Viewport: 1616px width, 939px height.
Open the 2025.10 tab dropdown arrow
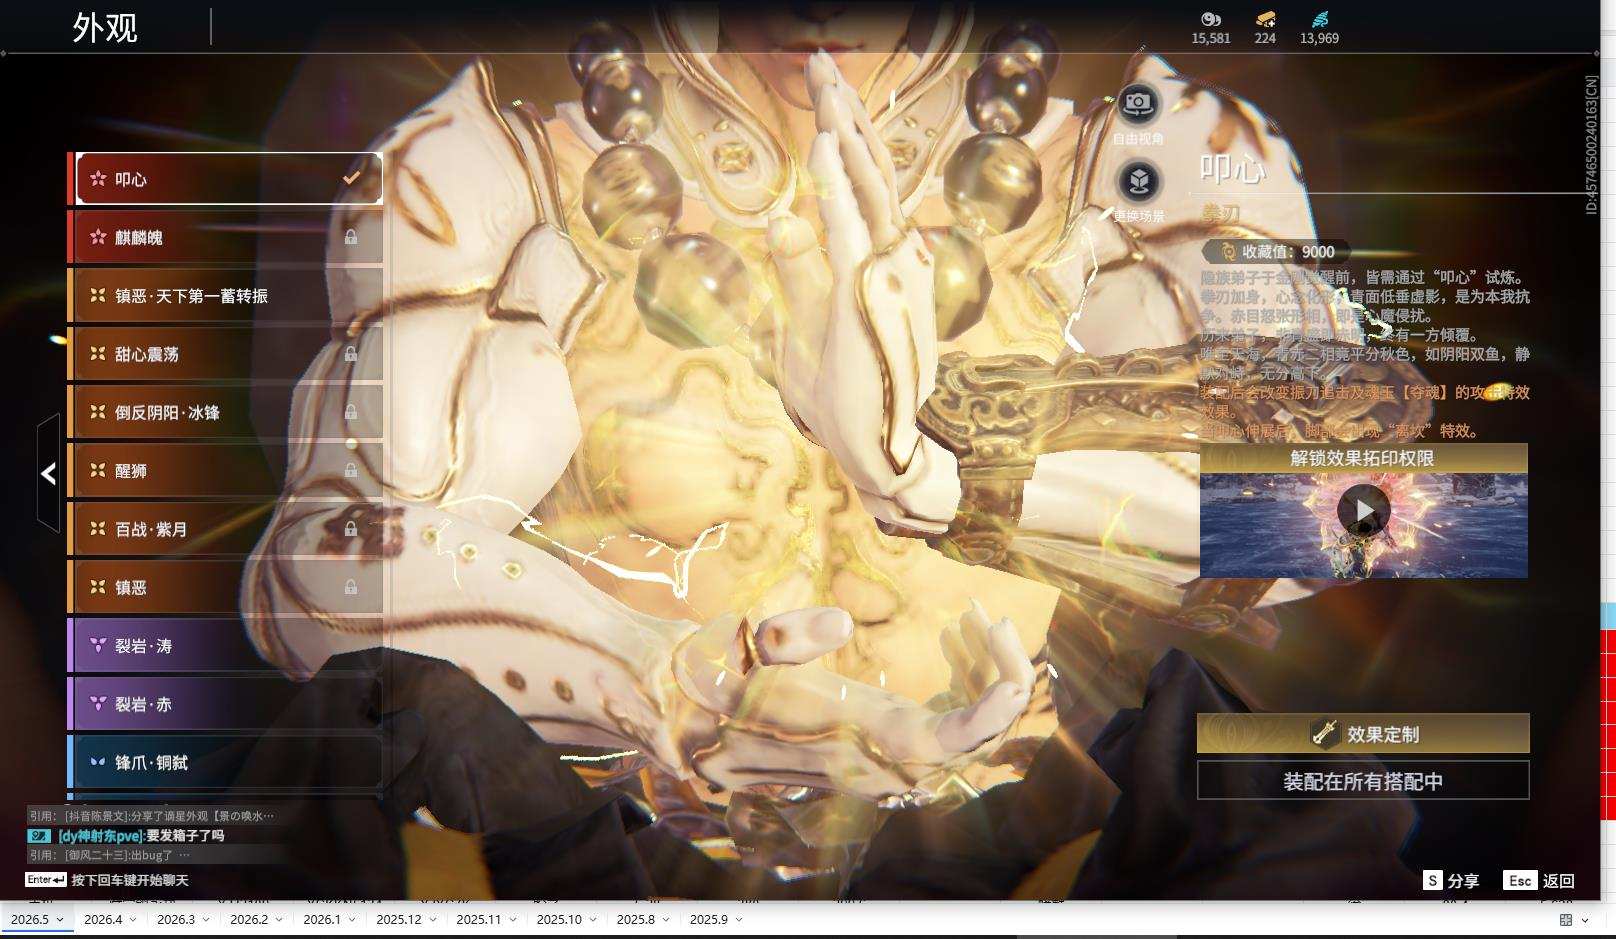[x=593, y=920]
